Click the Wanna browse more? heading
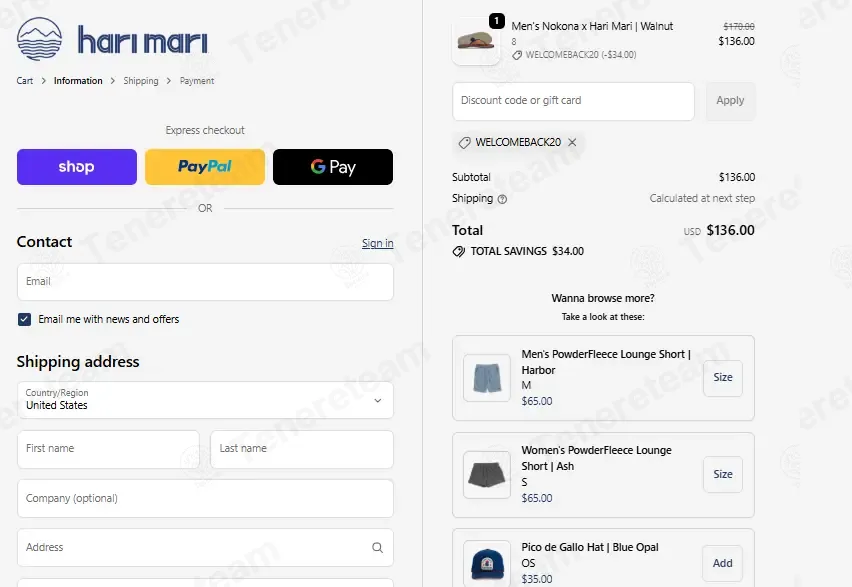The height and width of the screenshot is (587, 852). [603, 298]
